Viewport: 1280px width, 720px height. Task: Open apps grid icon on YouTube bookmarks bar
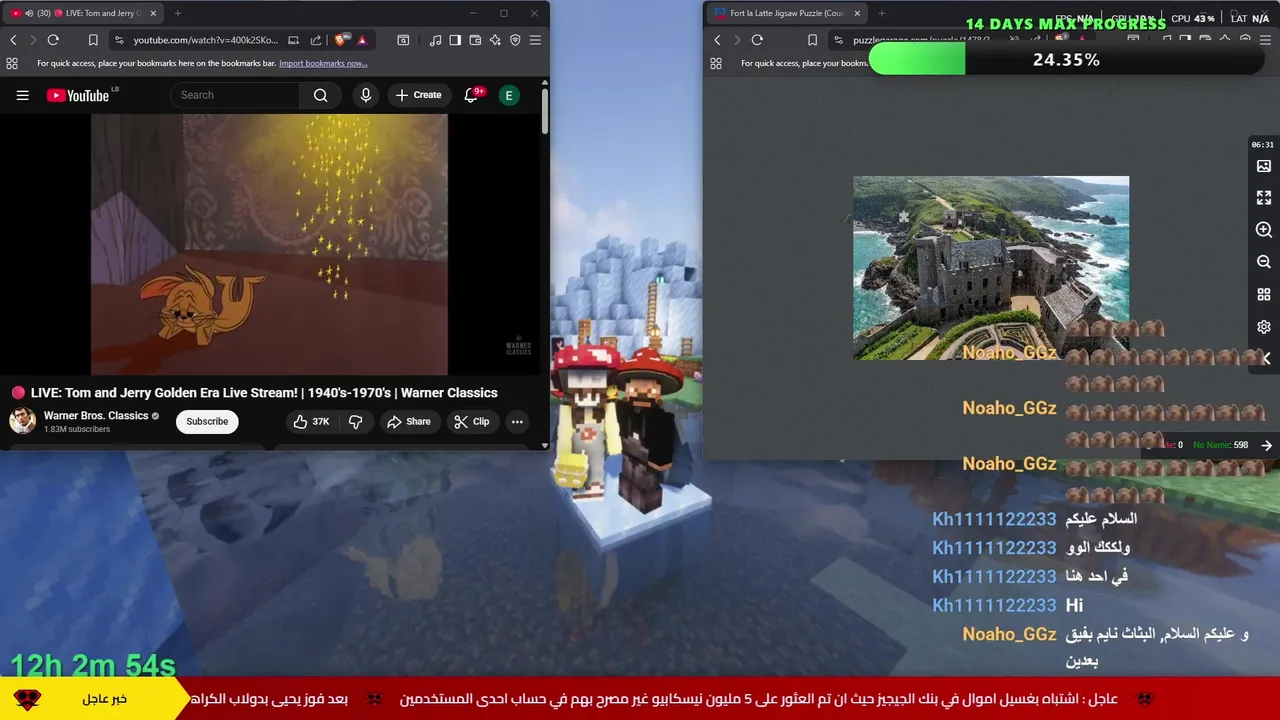click(x=12, y=63)
